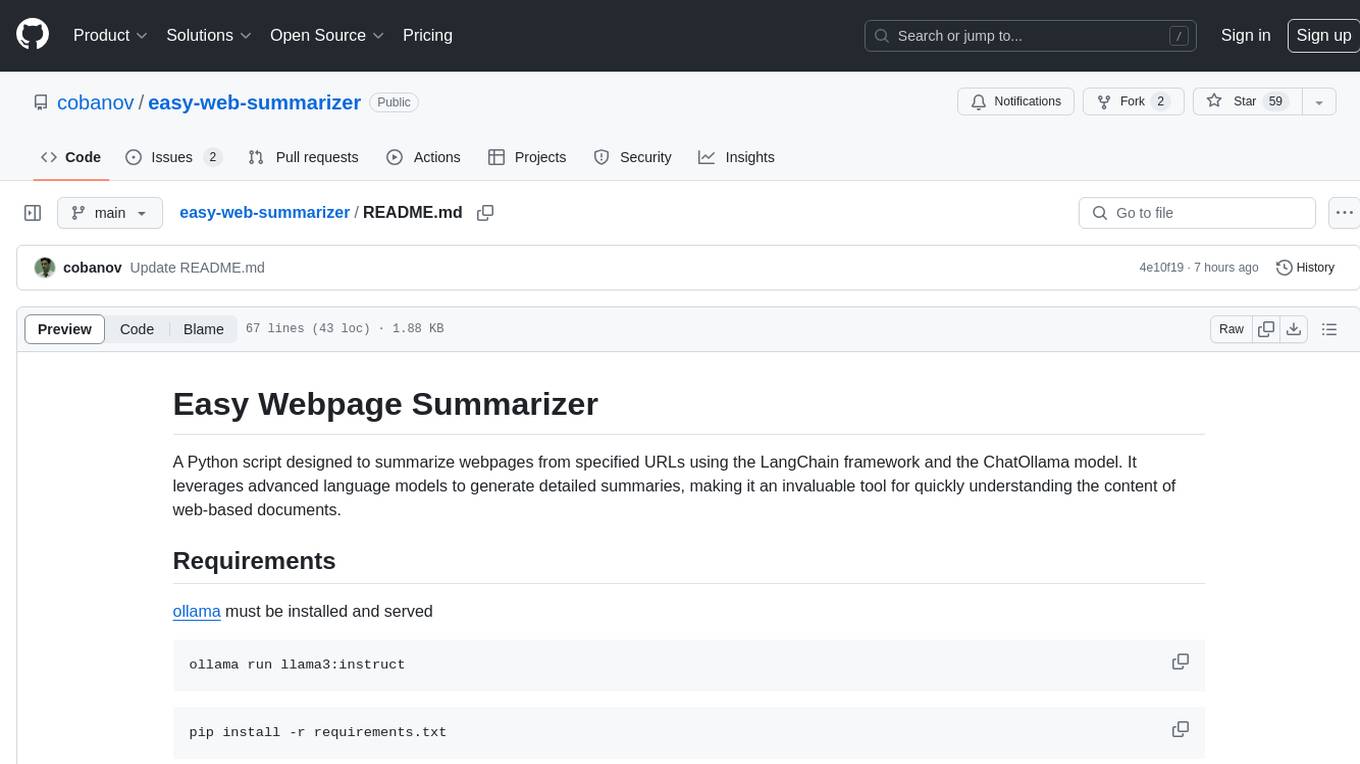Screen dimensions: 1360x764
Task: View file History
Action: (x=1305, y=268)
